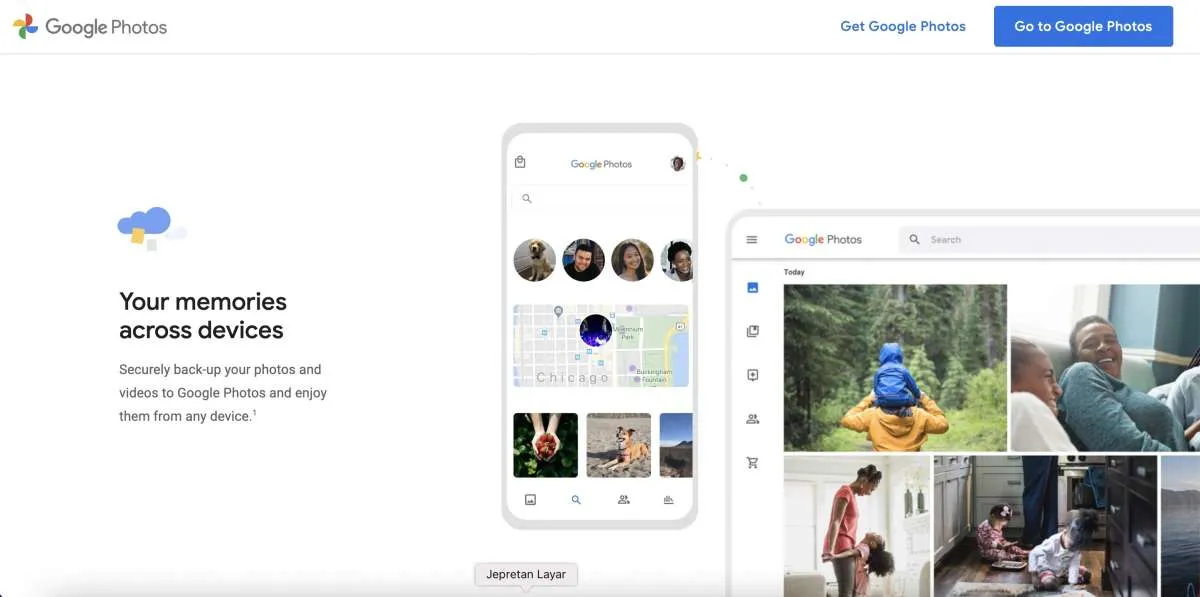This screenshot has height=597, width=1200.
Task: Open the Get Google Photos link
Action: tap(902, 26)
